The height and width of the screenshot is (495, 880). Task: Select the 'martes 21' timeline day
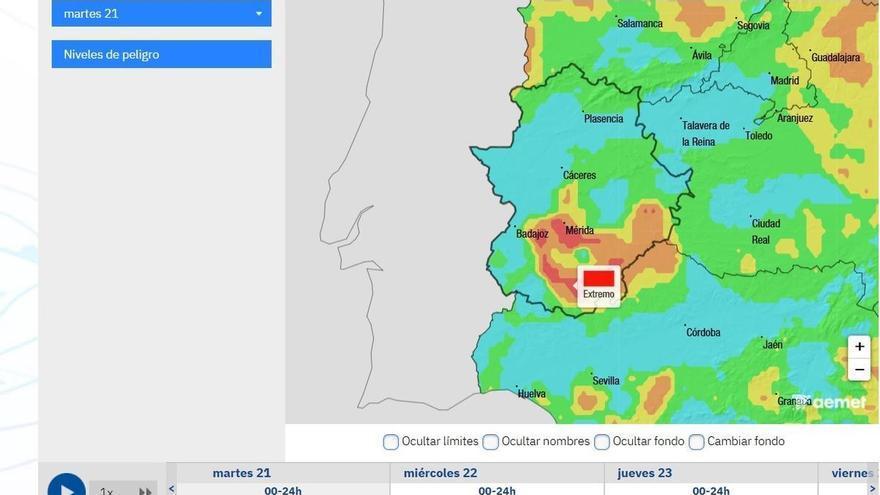pyautogui.click(x=241, y=473)
